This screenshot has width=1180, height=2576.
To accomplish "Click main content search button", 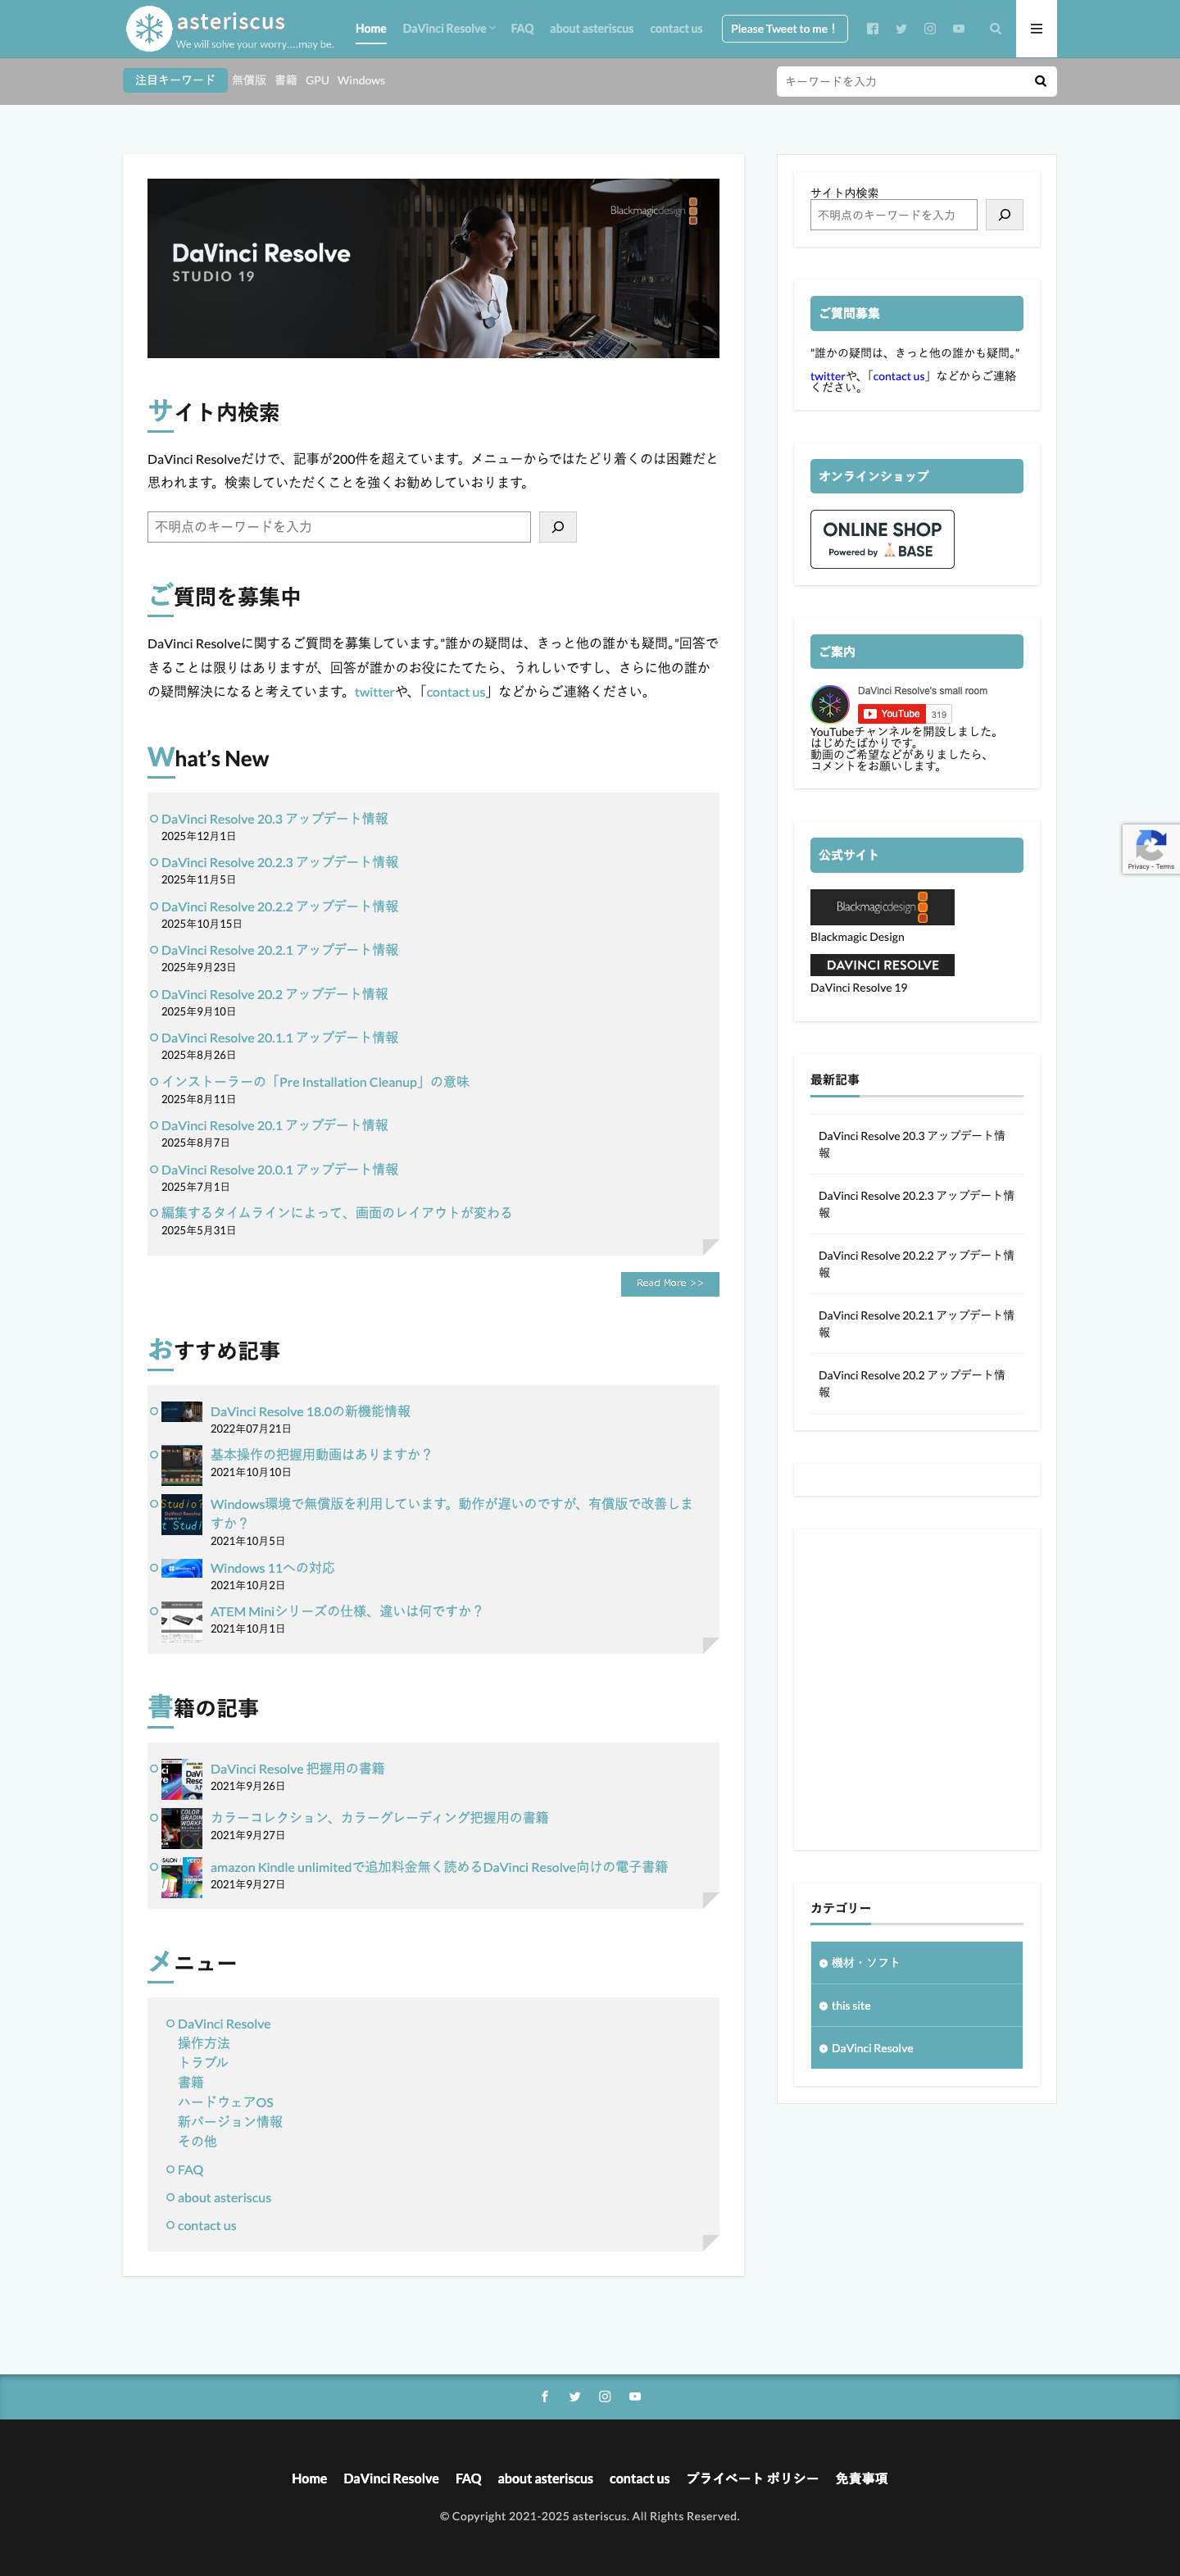I will tap(558, 527).
